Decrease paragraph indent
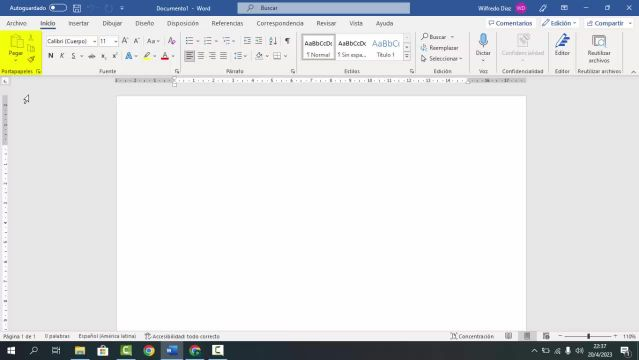This screenshot has width=639, height=360. (247, 40)
